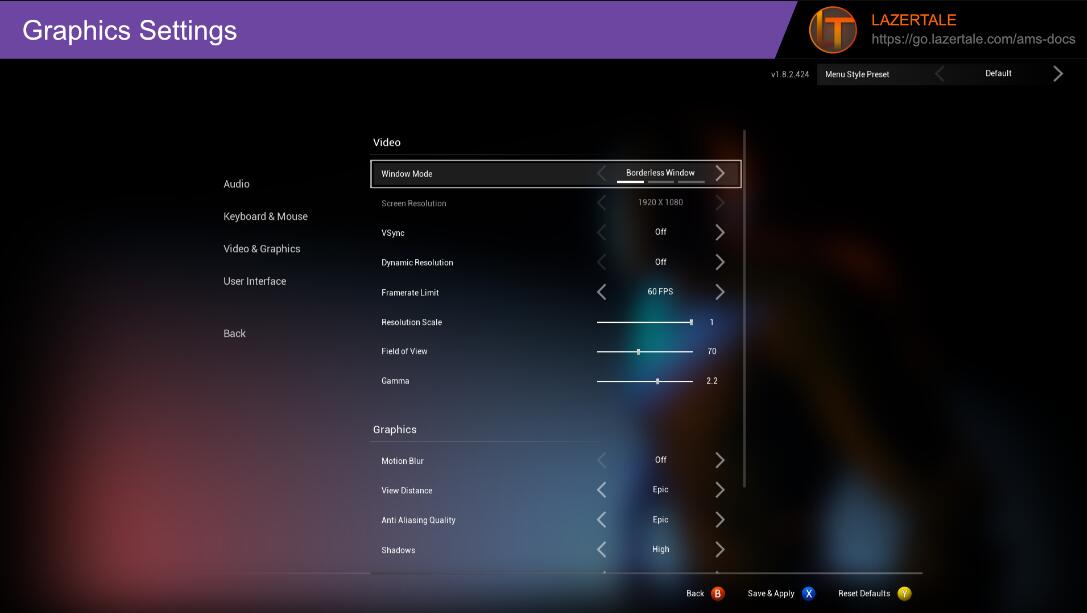
Task: Click the blue X Save & Apply icon
Action: [808, 593]
